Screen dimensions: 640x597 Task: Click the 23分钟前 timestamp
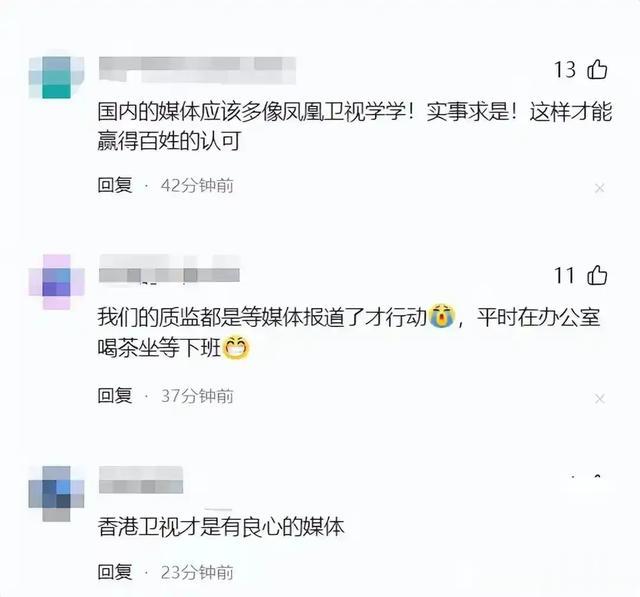tap(197, 572)
